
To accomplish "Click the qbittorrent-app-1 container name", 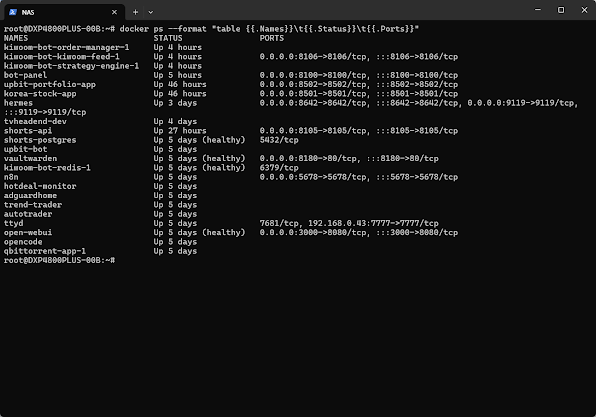I will (x=45, y=251).
